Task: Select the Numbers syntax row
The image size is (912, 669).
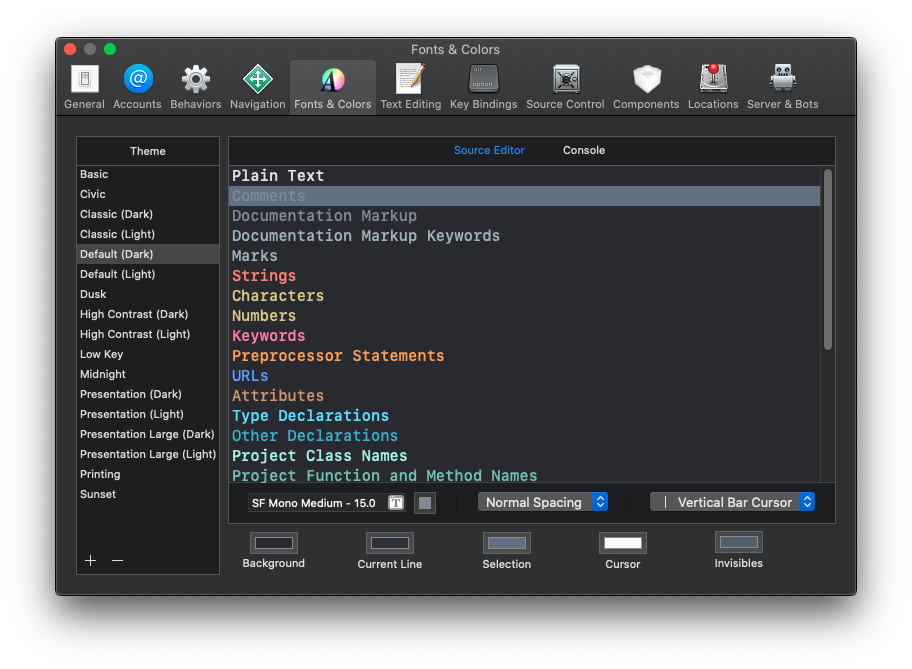Action: 525,316
